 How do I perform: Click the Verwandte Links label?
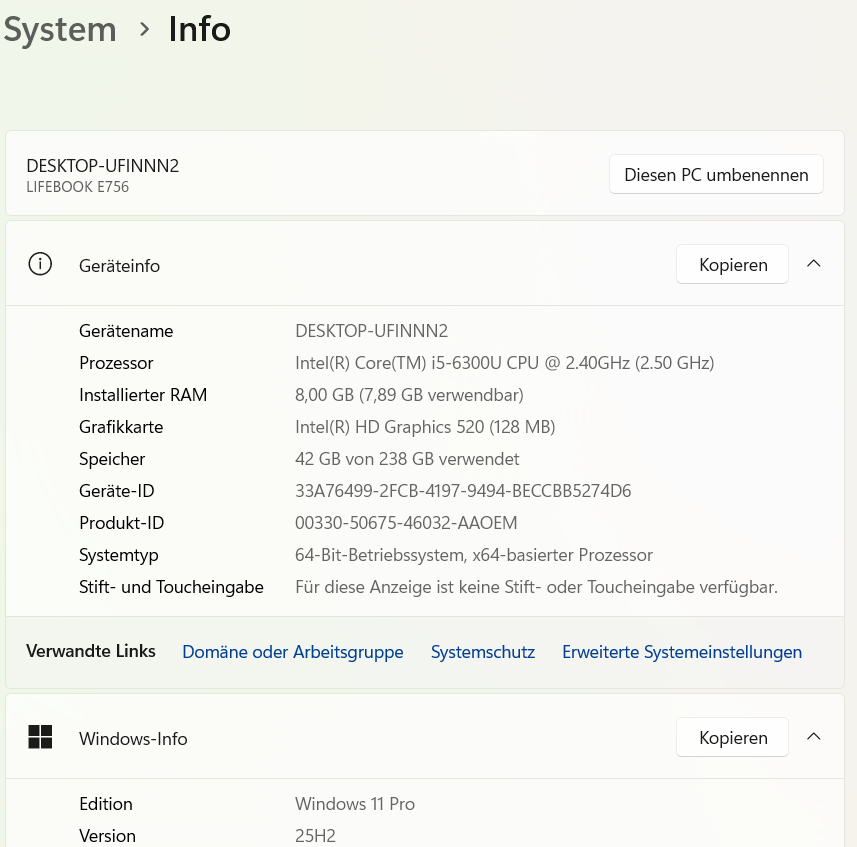[x=91, y=651]
